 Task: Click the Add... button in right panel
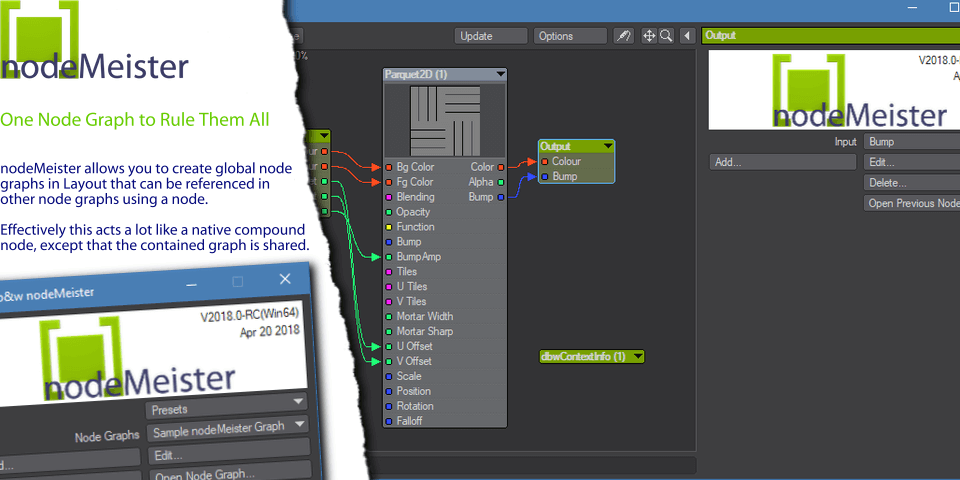[x=782, y=162]
